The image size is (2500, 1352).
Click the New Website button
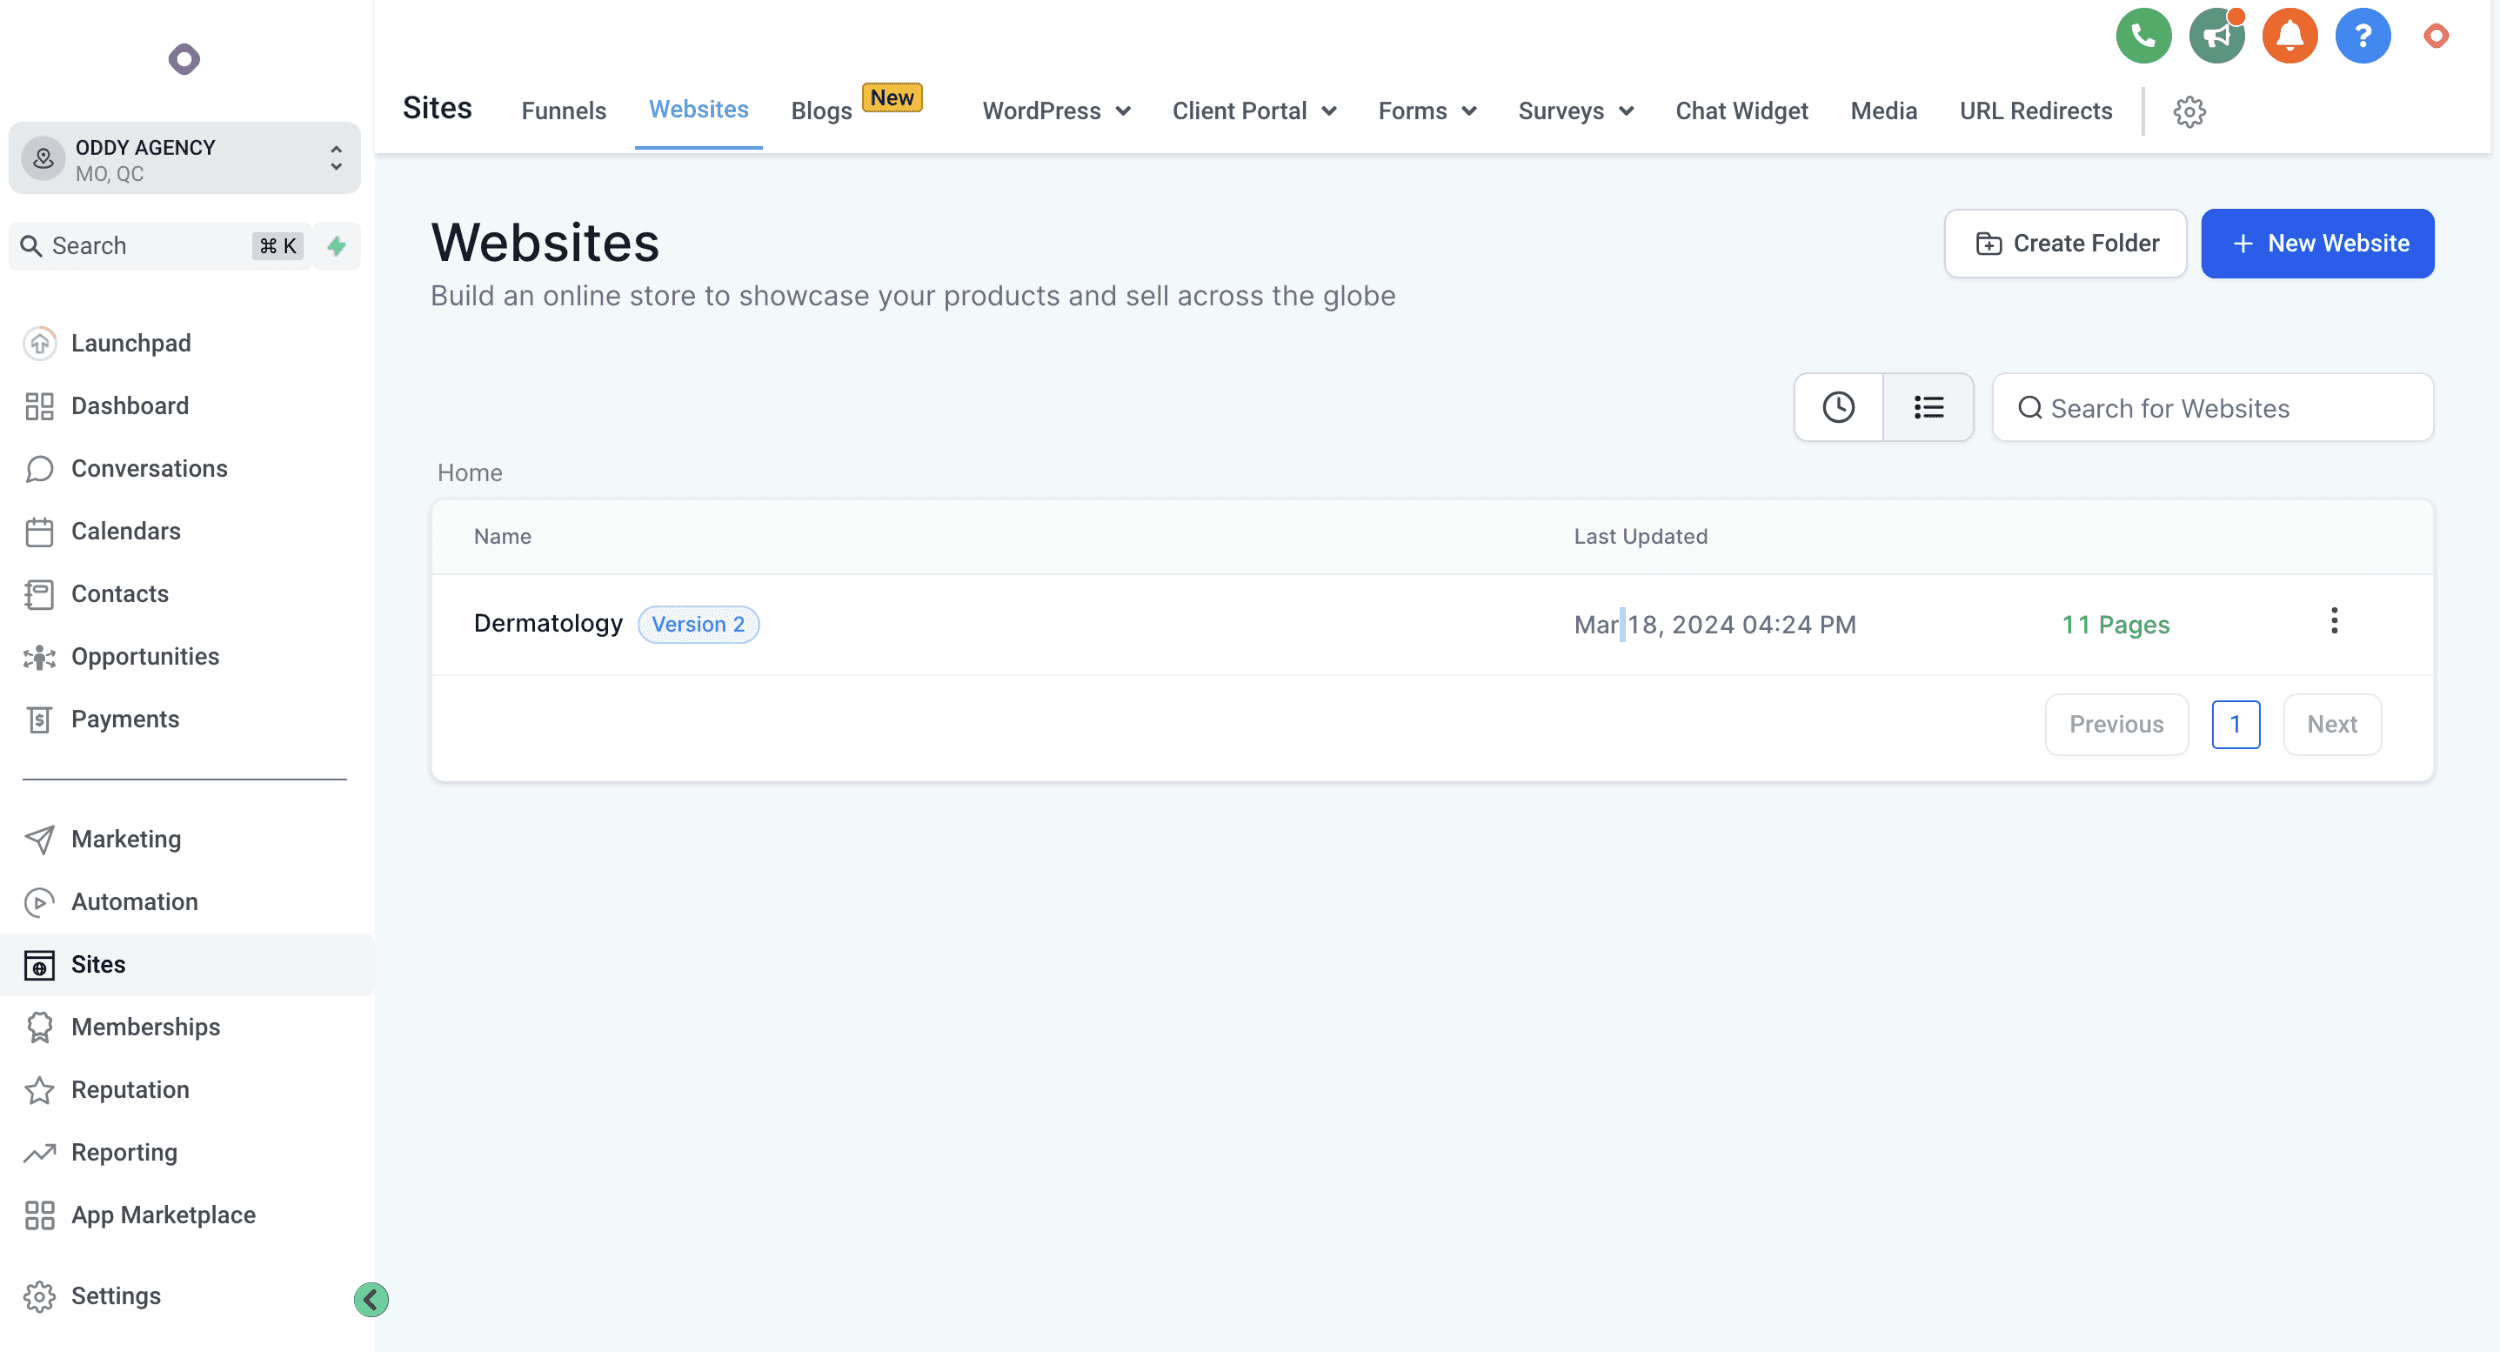click(x=2317, y=243)
